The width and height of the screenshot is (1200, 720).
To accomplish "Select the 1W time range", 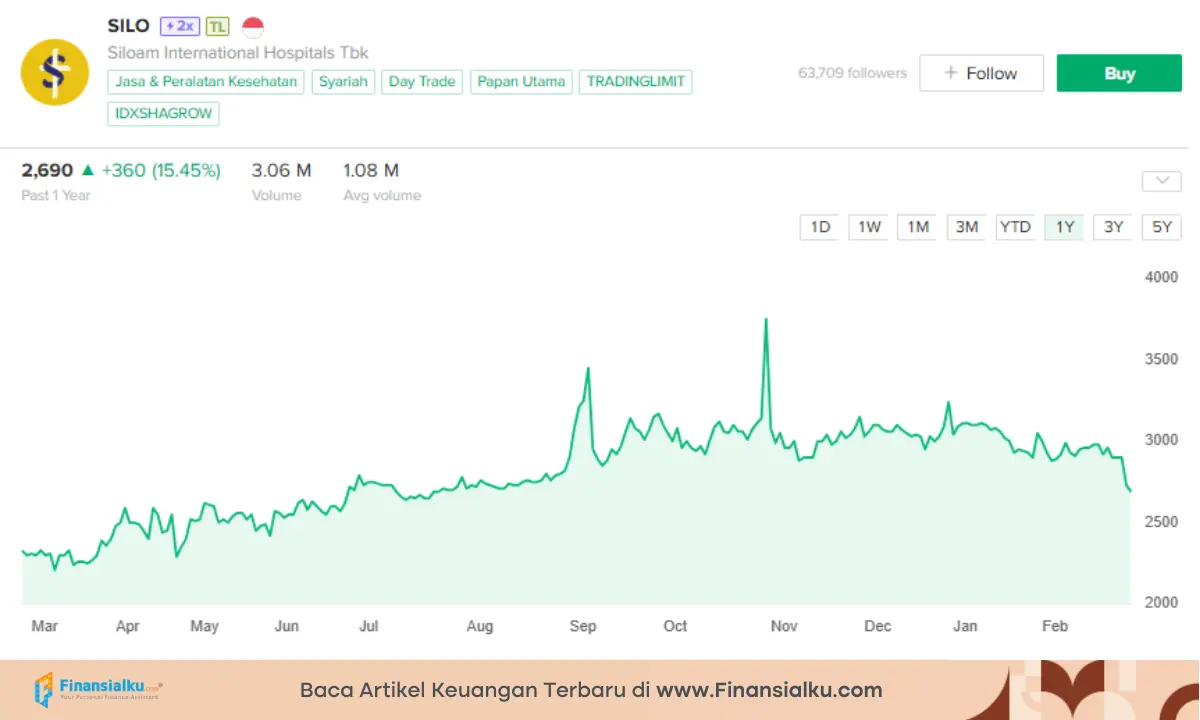I will [x=869, y=227].
